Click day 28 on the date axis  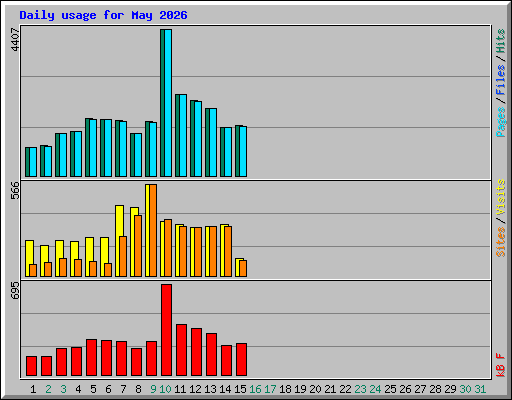point(435,389)
